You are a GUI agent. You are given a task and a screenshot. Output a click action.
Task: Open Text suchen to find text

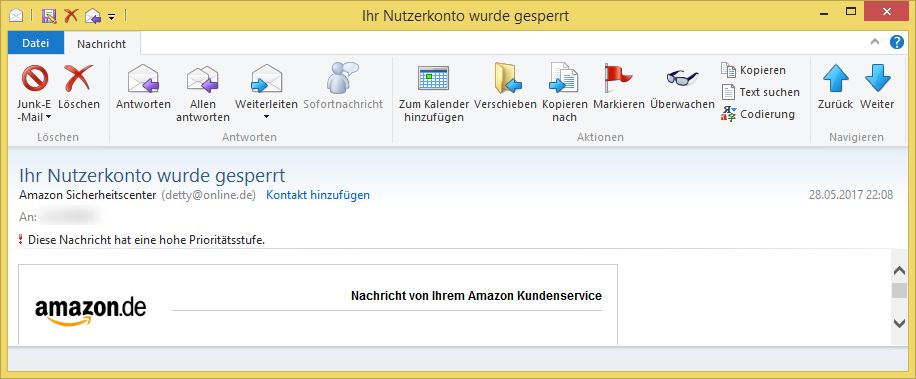(760, 92)
